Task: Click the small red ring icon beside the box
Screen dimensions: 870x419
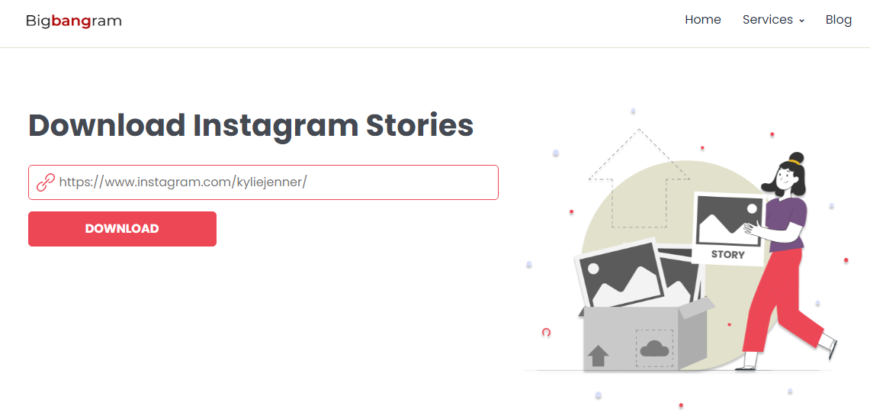Action: [x=546, y=332]
